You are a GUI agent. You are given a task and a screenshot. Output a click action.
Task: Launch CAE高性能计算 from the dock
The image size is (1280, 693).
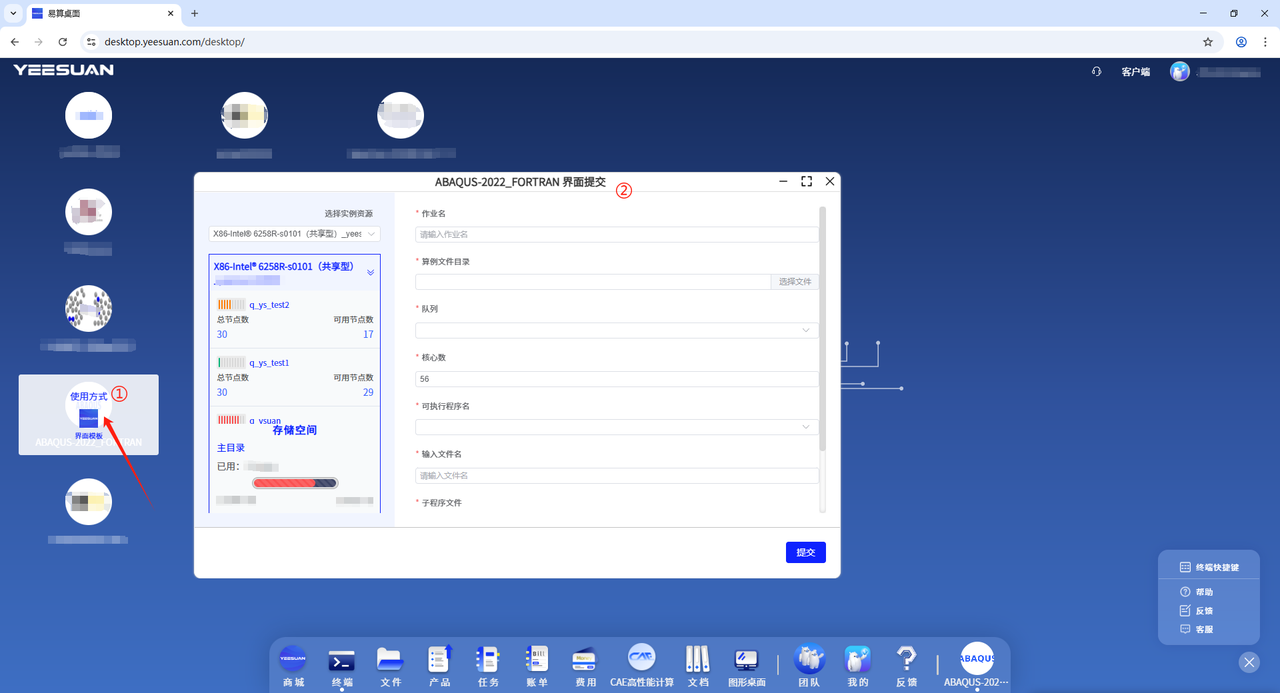[x=642, y=660]
